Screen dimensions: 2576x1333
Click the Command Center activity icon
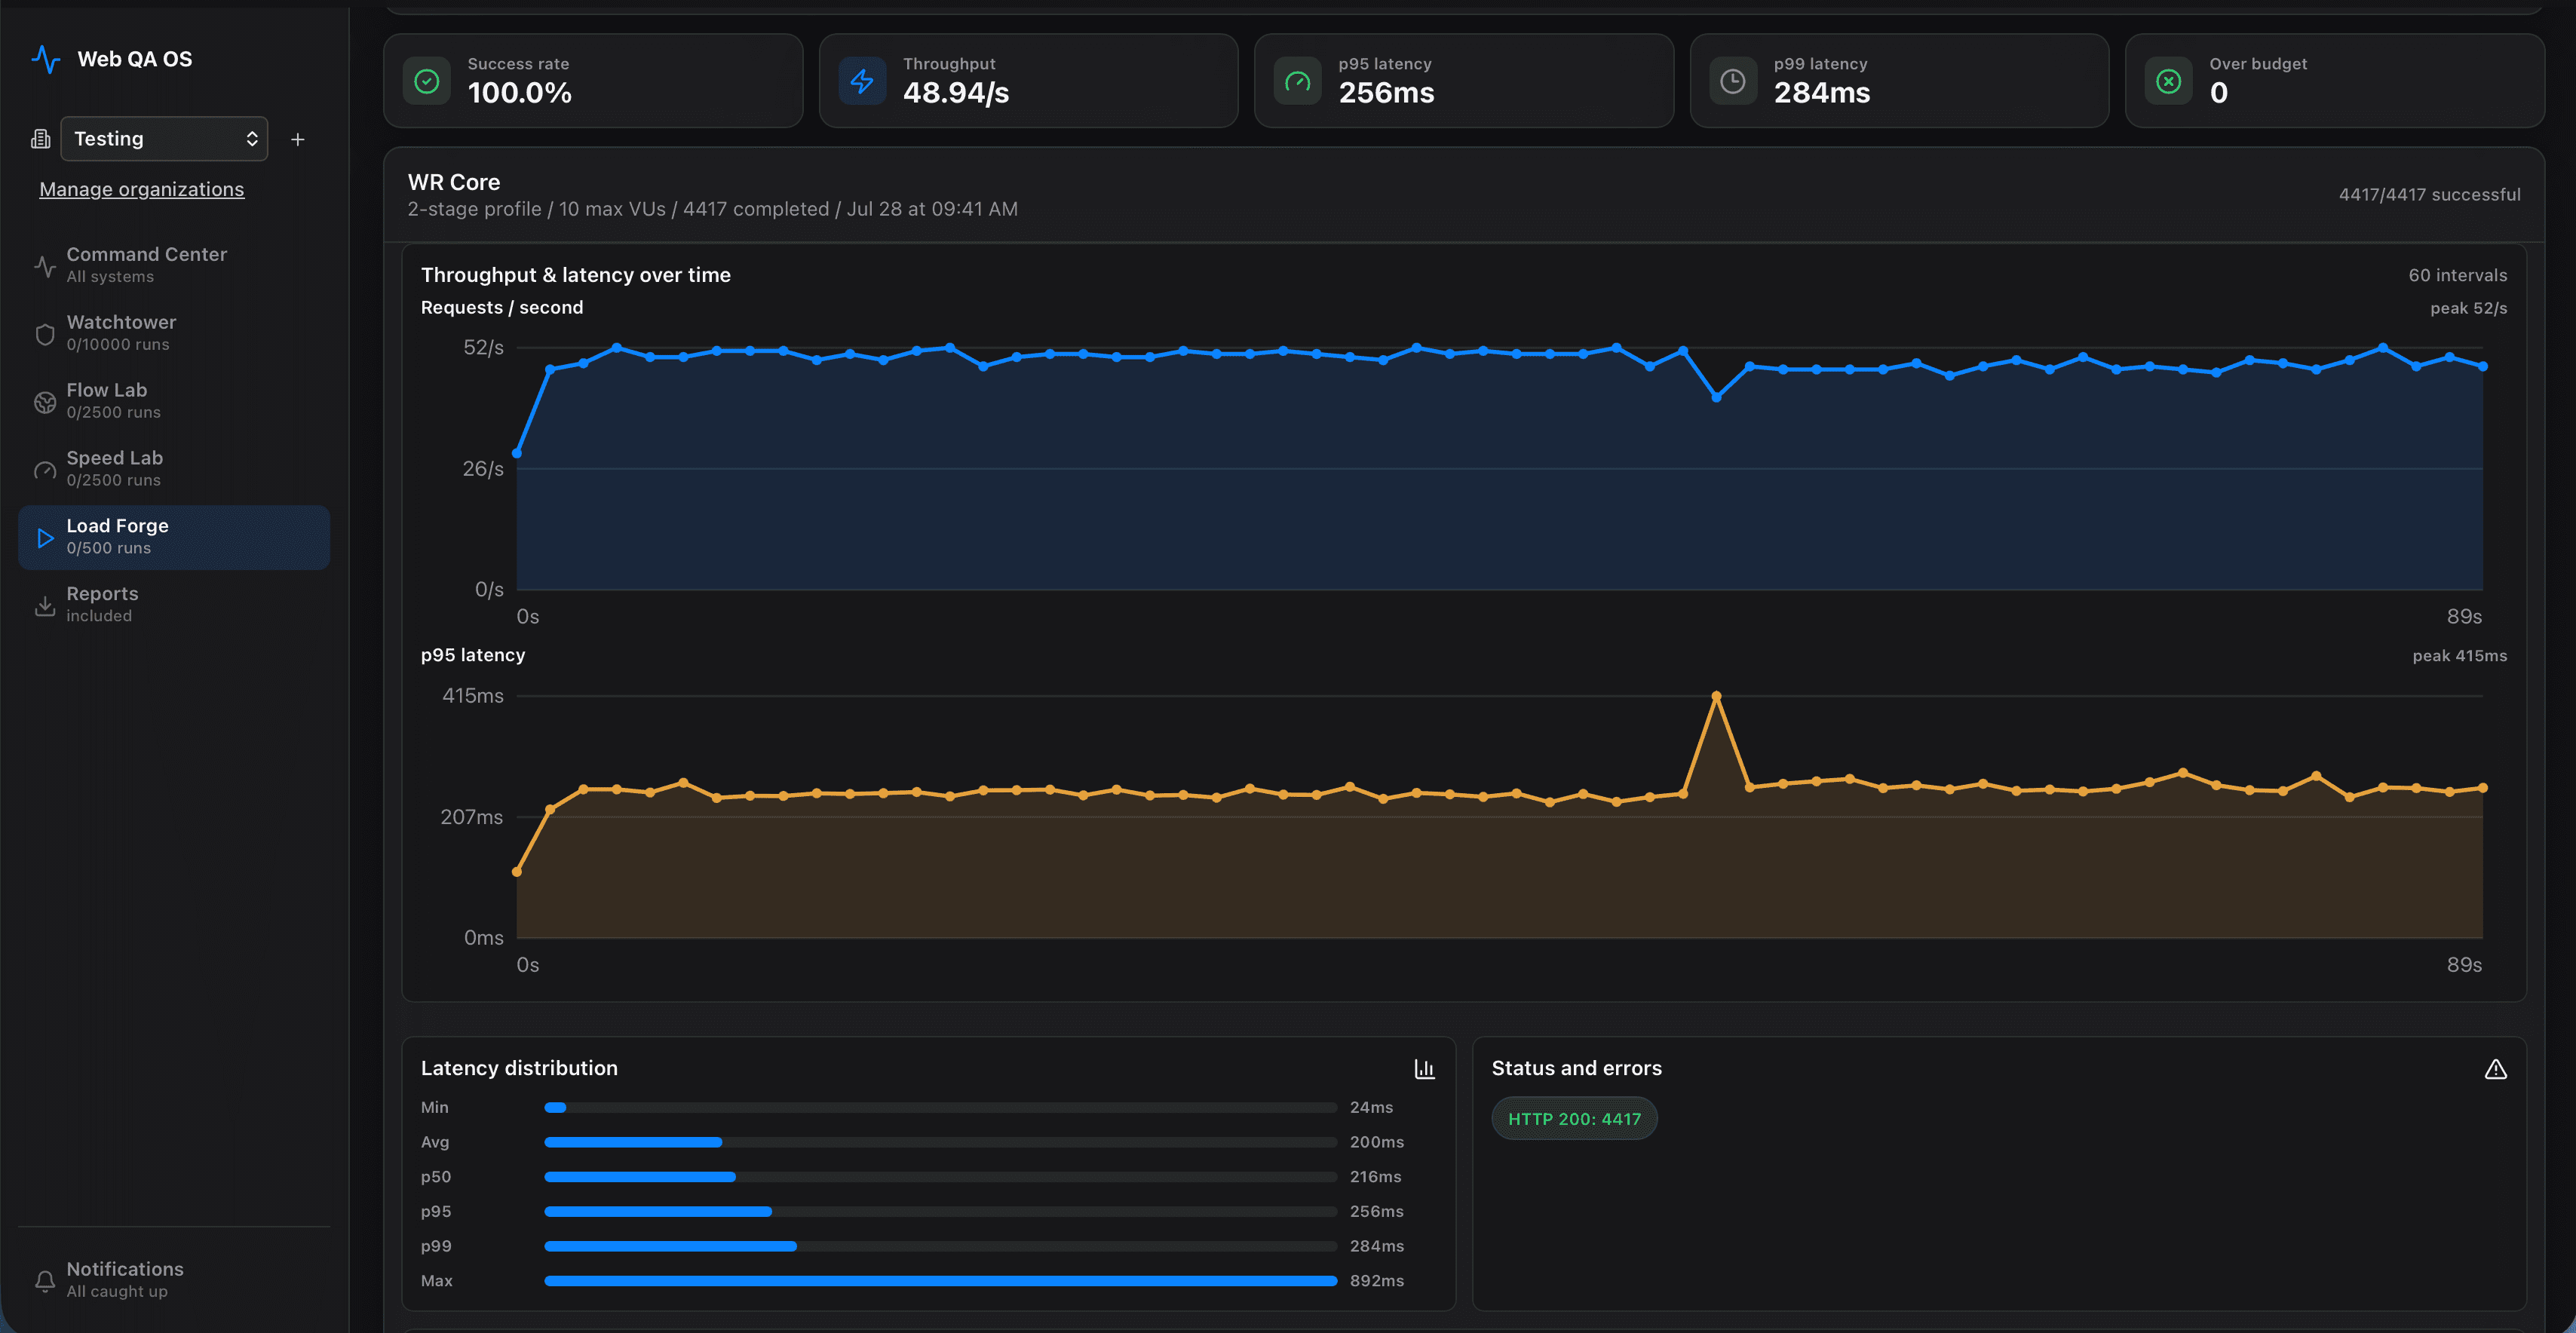point(45,266)
